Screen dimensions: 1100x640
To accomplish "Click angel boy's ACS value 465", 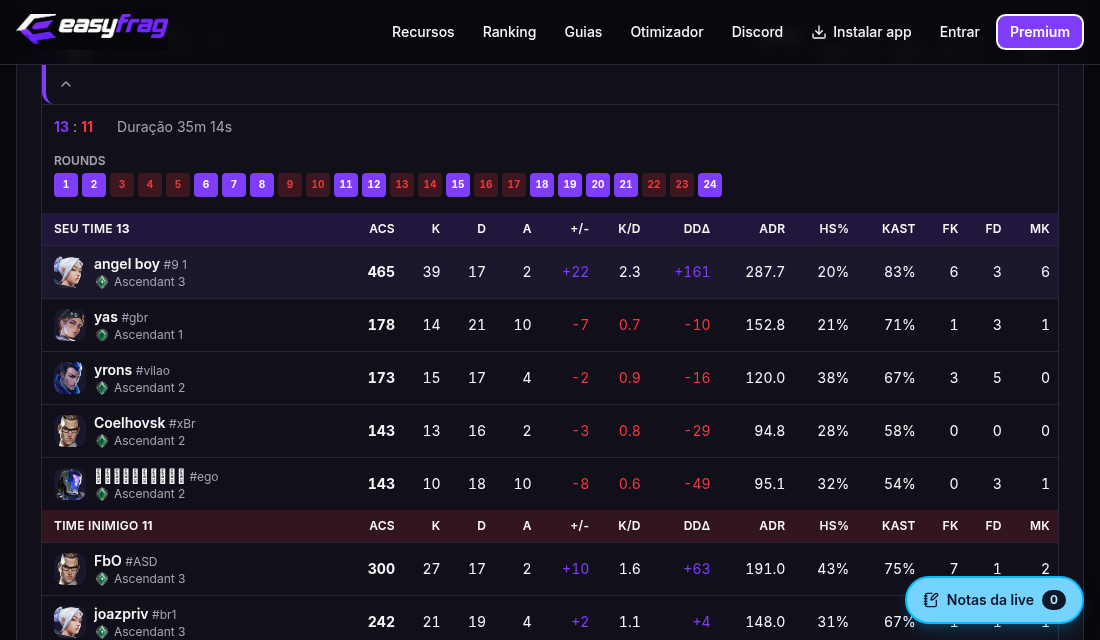I will (x=381, y=272).
